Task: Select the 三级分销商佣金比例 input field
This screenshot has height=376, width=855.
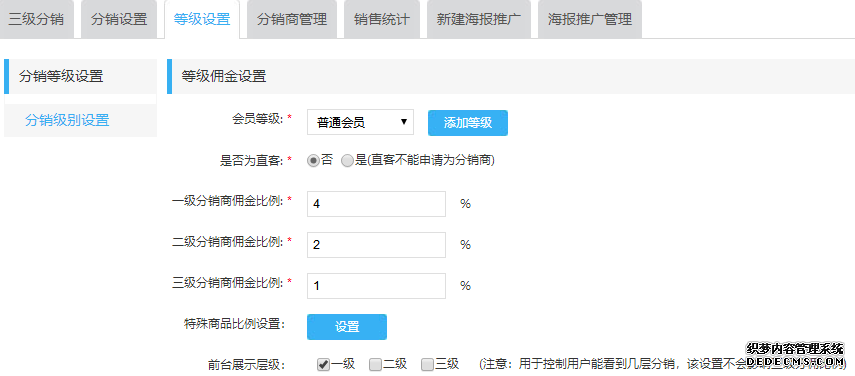Action: click(376, 286)
